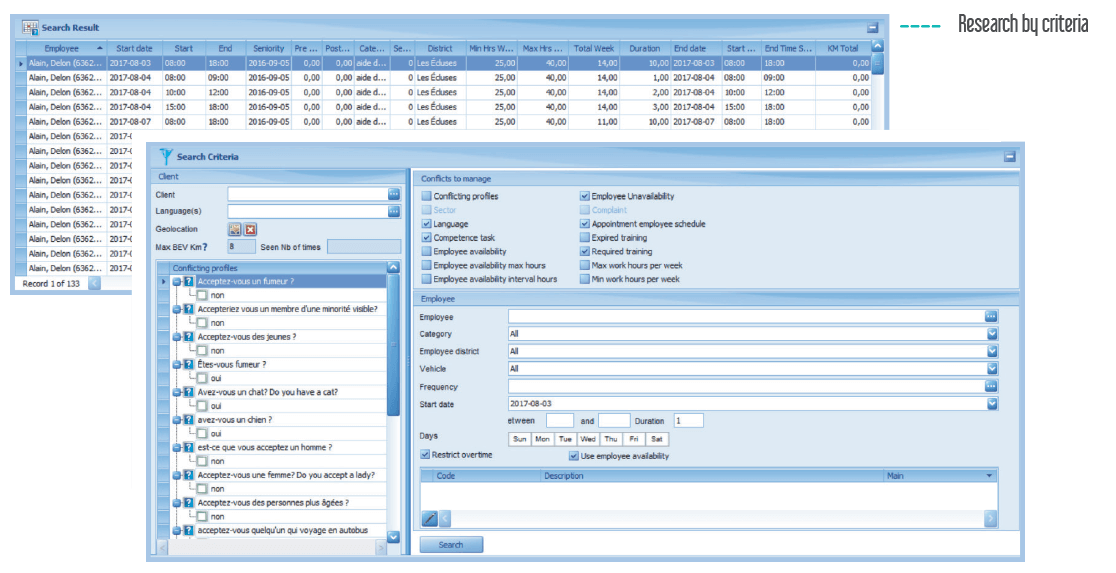Check 'oui' under 'Êtes-vous fumeur ?'

click(202, 378)
